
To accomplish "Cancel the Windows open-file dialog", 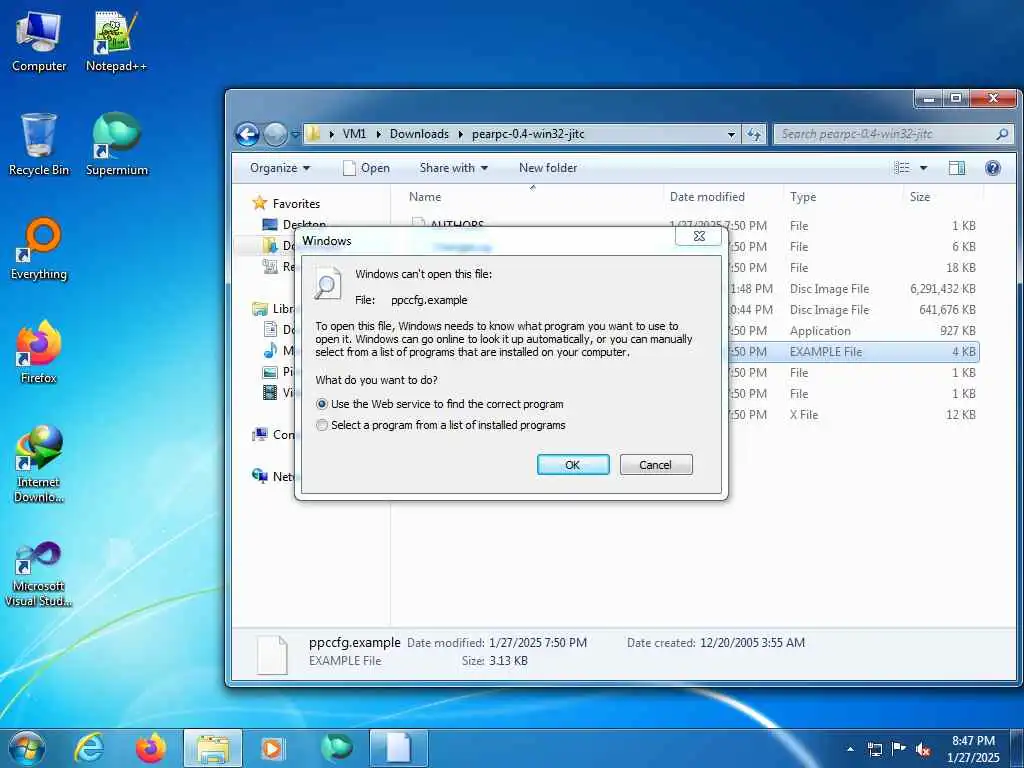I will coord(656,465).
